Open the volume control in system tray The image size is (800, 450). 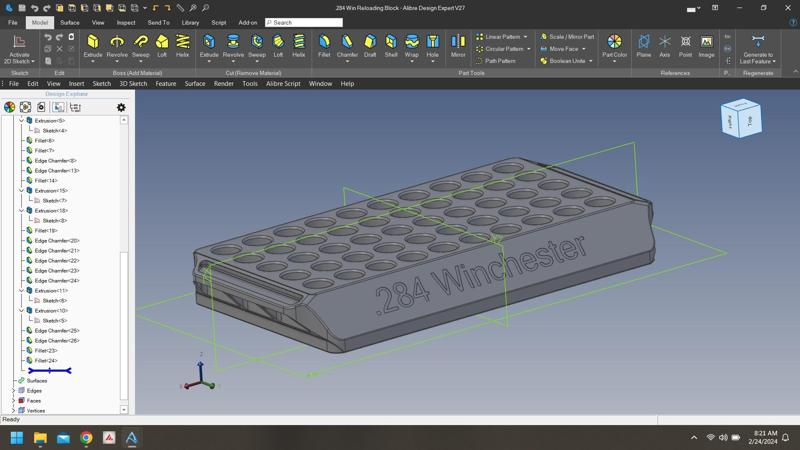723,438
